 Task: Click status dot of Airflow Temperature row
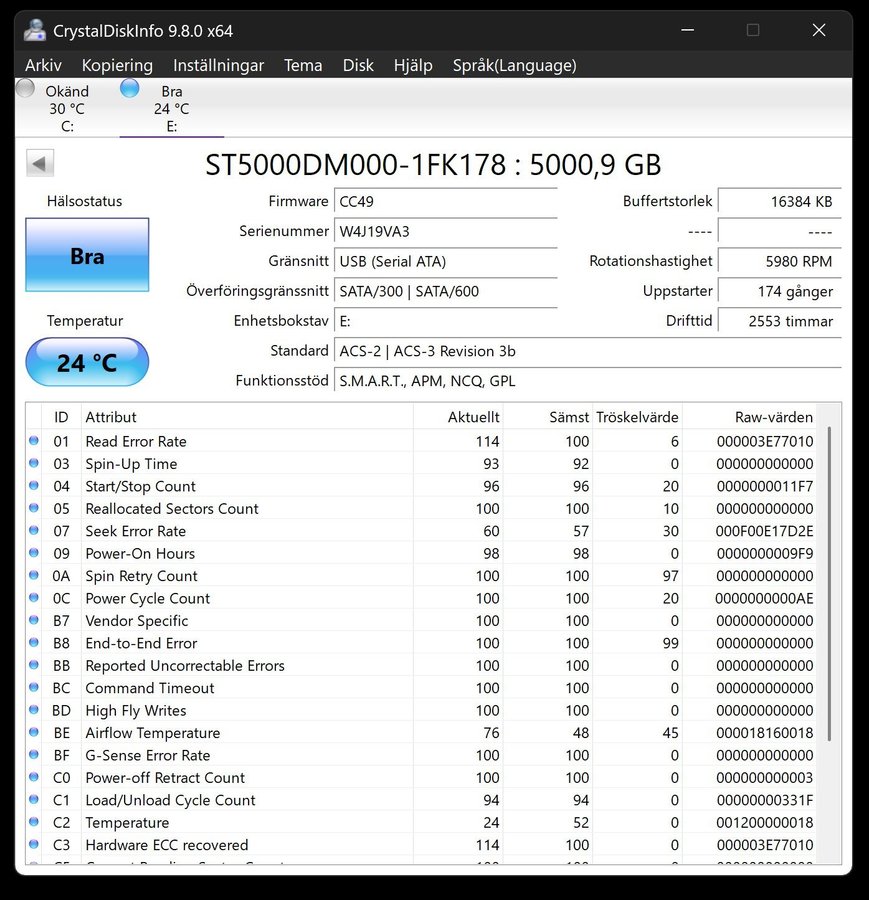34,732
